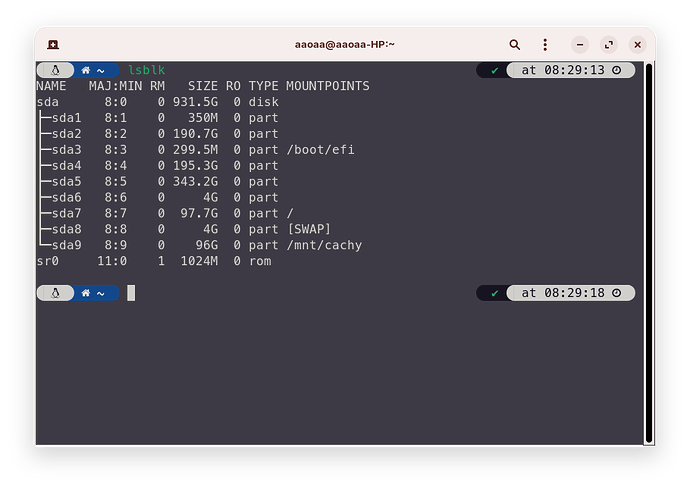
Task: Minimize the terminal window
Action: coord(580,45)
